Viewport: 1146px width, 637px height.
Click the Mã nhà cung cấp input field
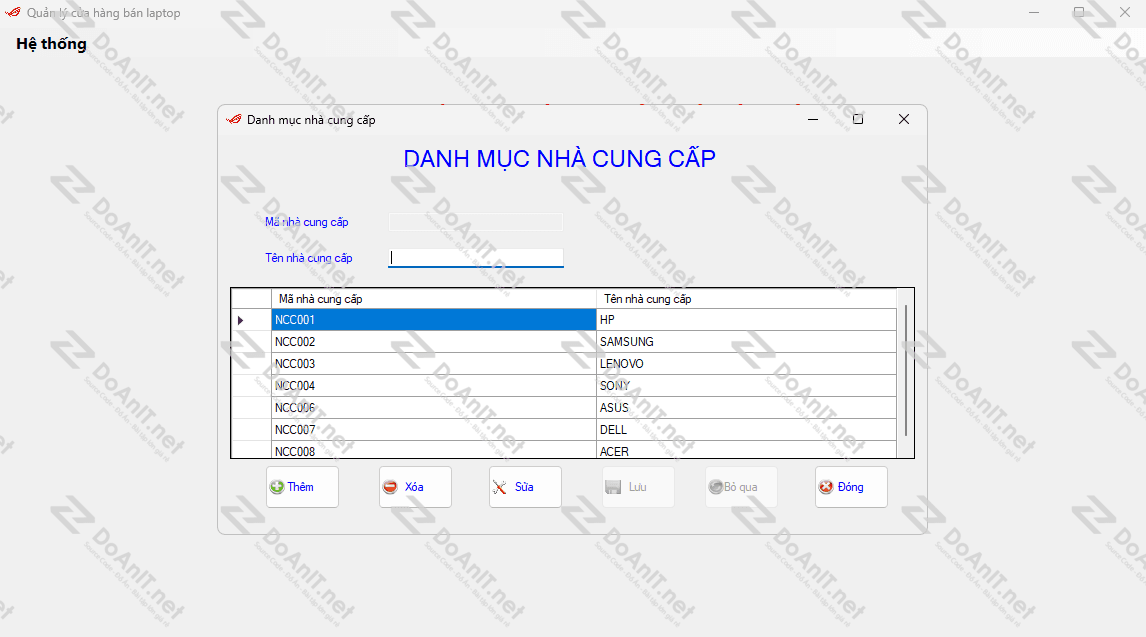(476, 222)
